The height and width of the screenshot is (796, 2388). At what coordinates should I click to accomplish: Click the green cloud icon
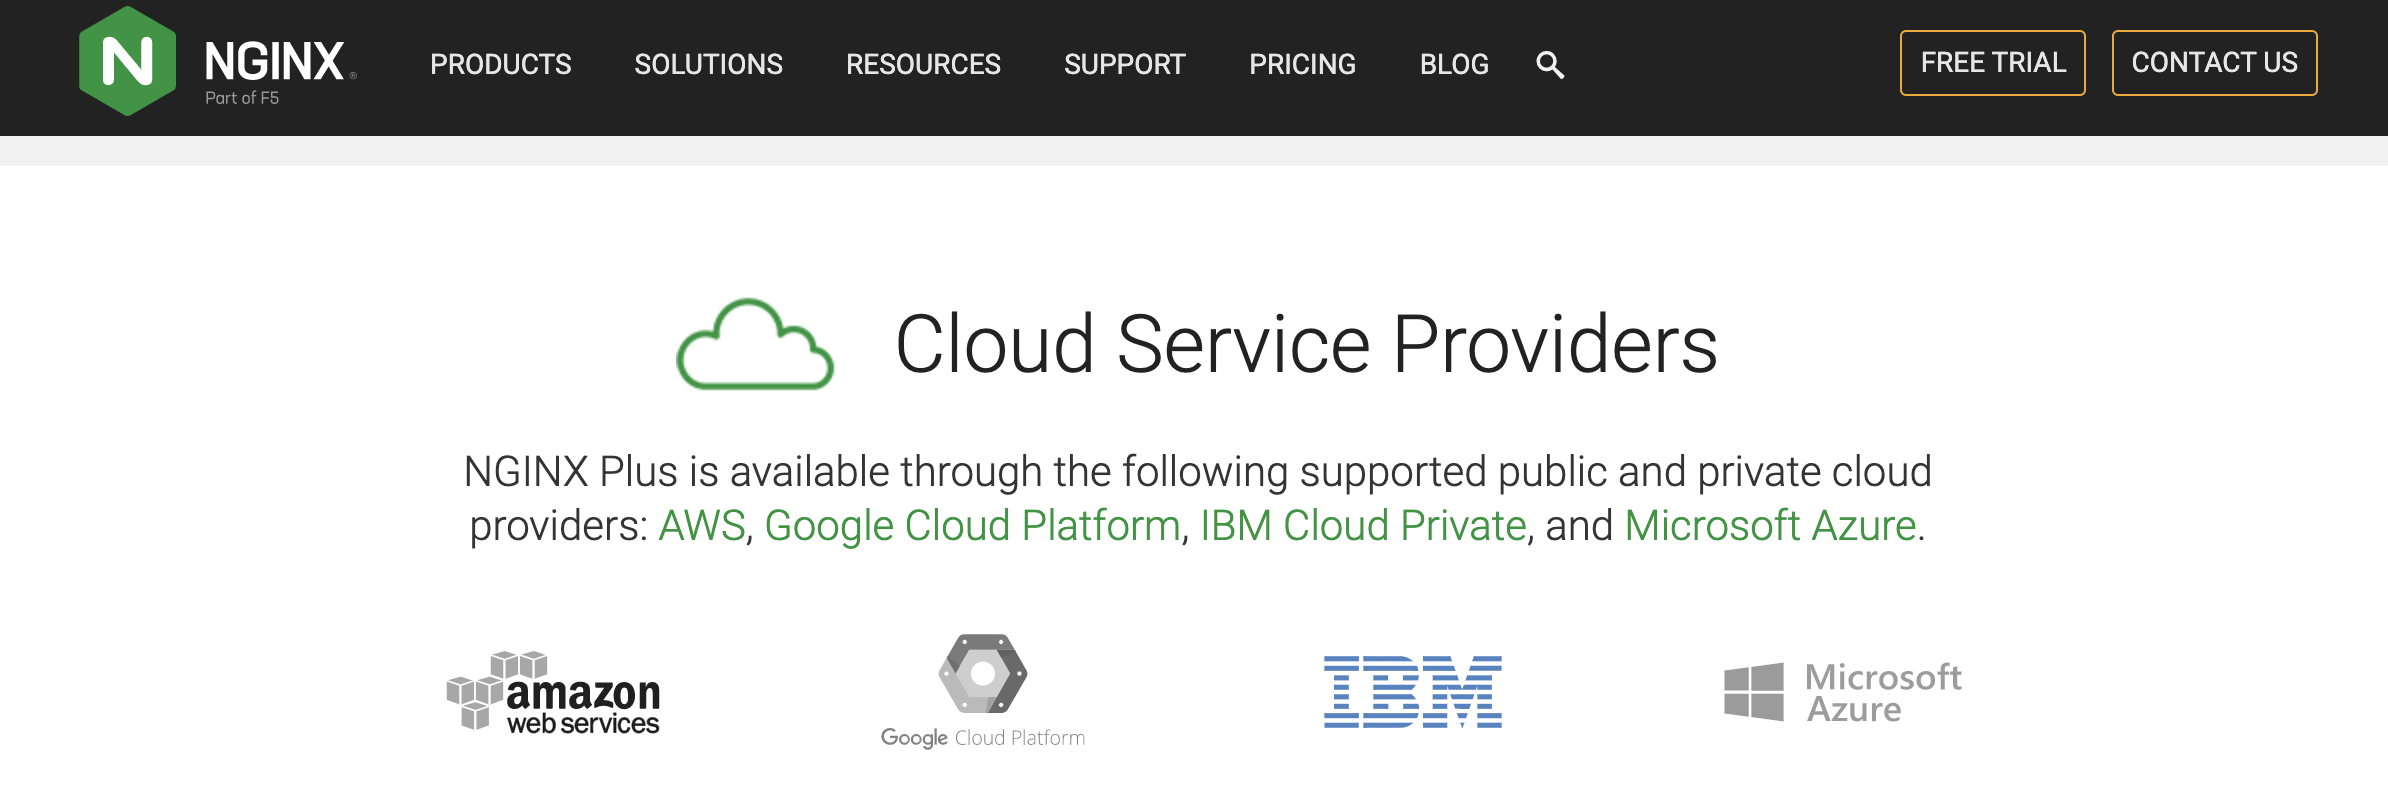(755, 344)
